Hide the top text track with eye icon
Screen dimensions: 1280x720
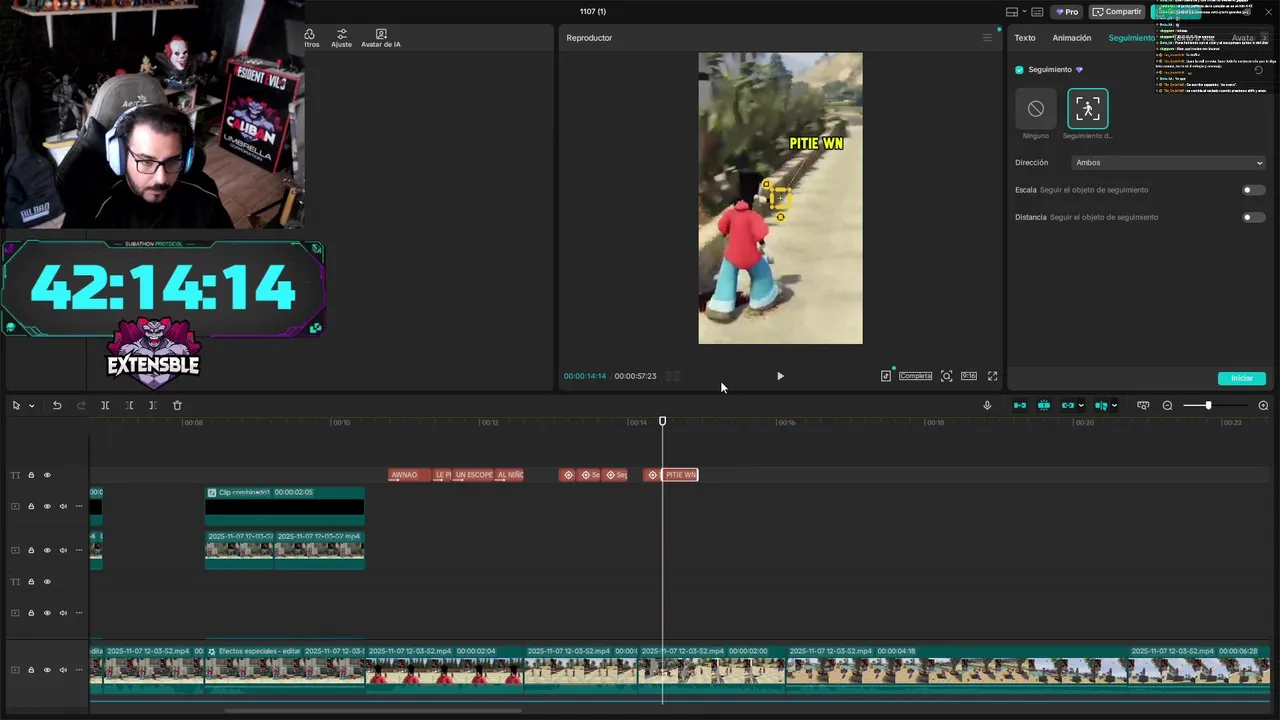[x=47, y=475]
